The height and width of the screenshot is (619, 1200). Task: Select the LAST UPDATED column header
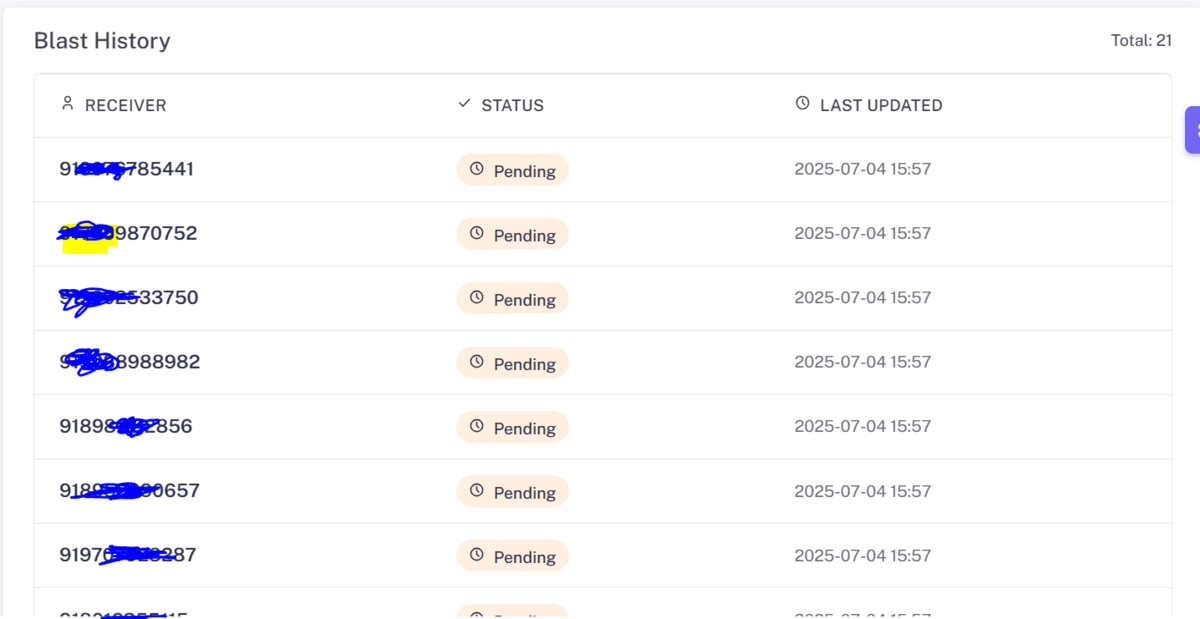(869, 105)
